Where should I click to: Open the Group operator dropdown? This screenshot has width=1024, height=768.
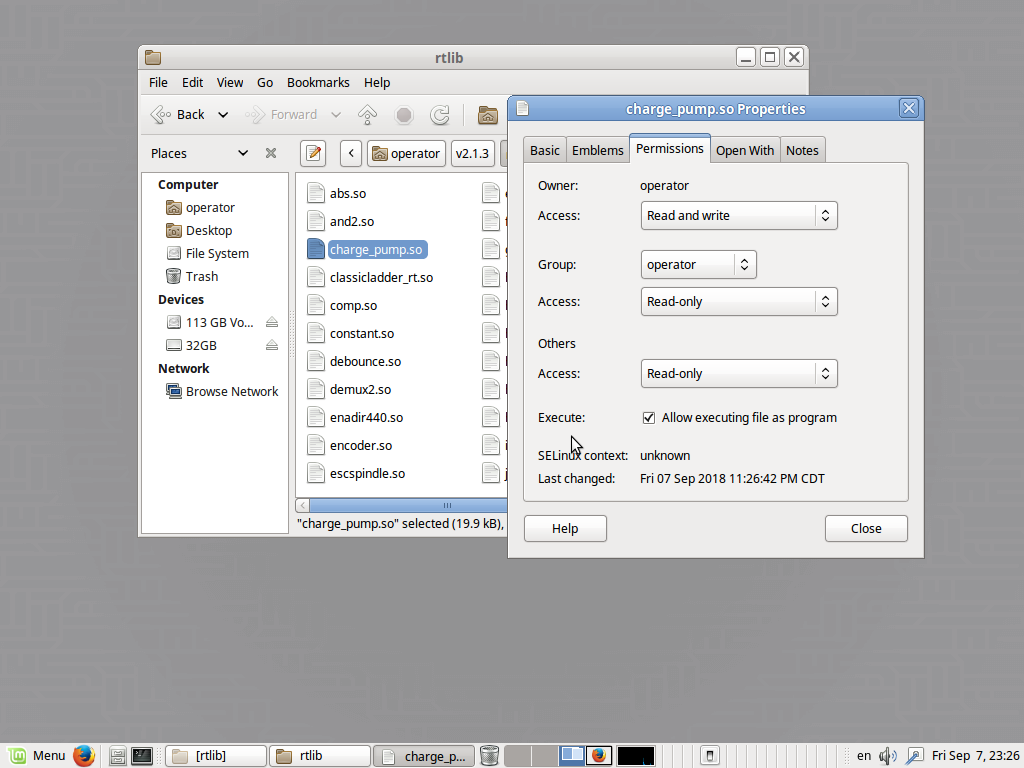click(698, 264)
